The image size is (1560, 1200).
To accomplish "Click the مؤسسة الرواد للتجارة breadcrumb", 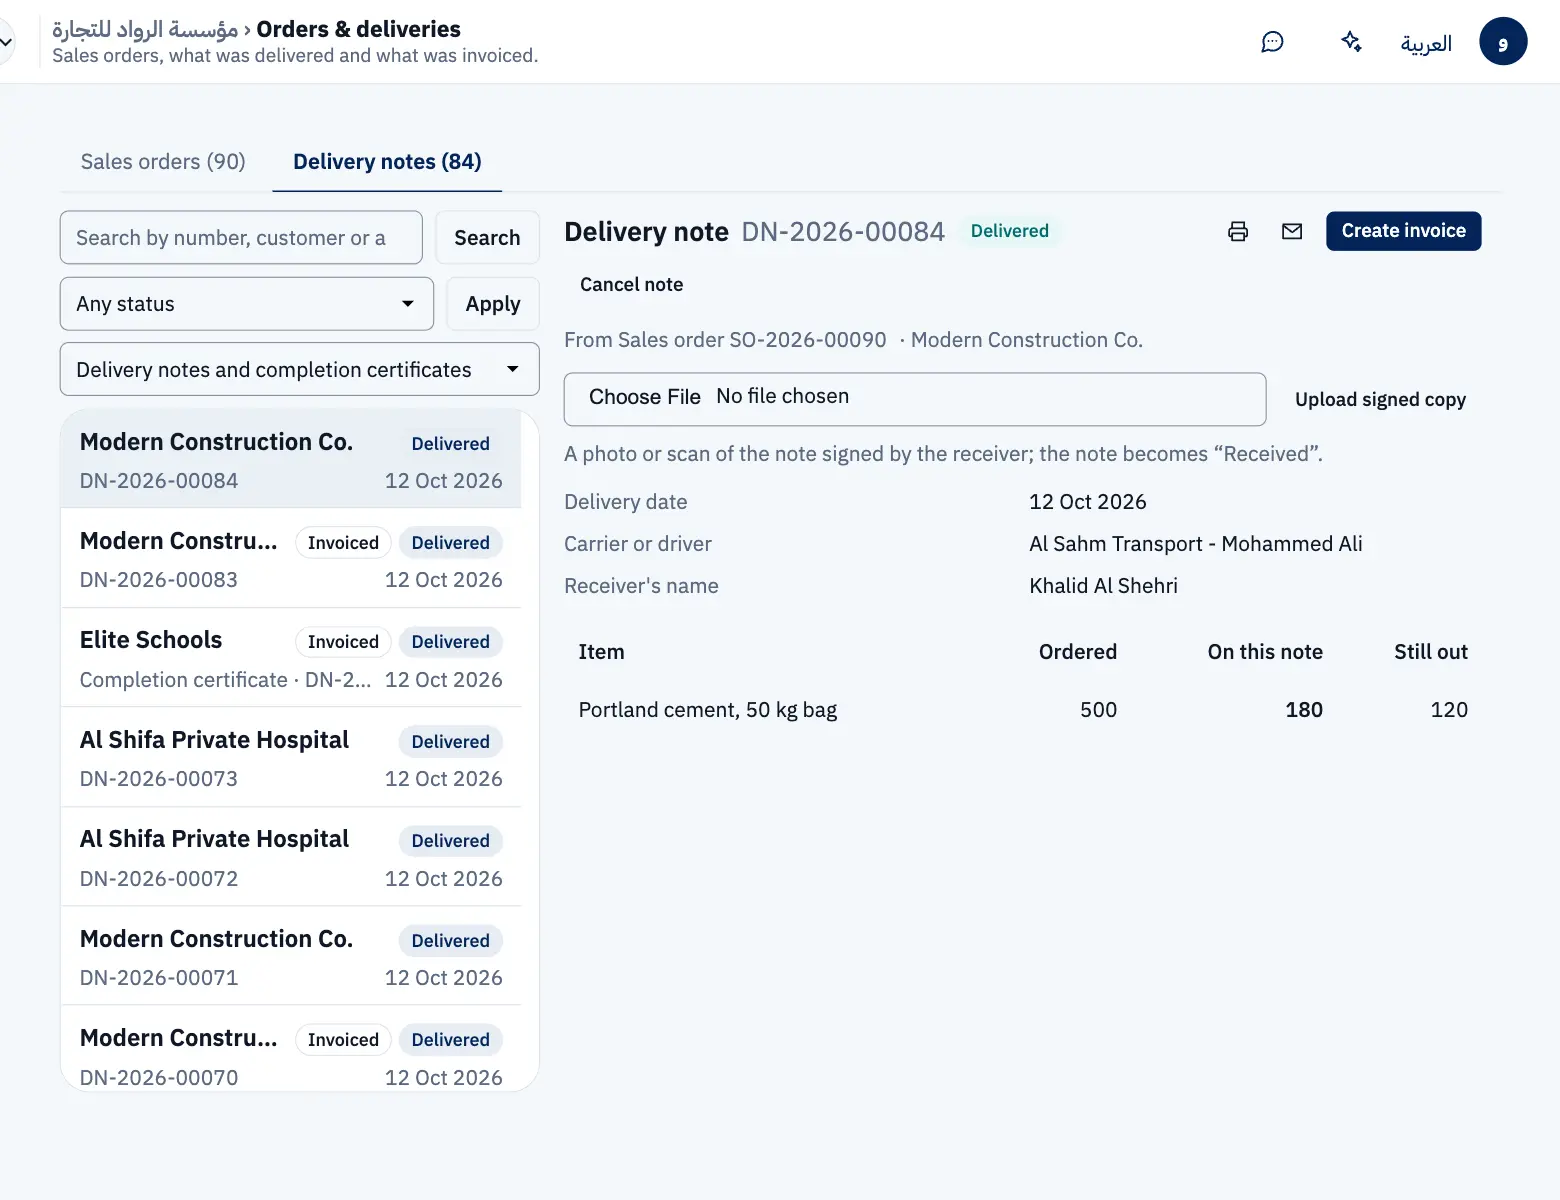I will (x=145, y=29).
